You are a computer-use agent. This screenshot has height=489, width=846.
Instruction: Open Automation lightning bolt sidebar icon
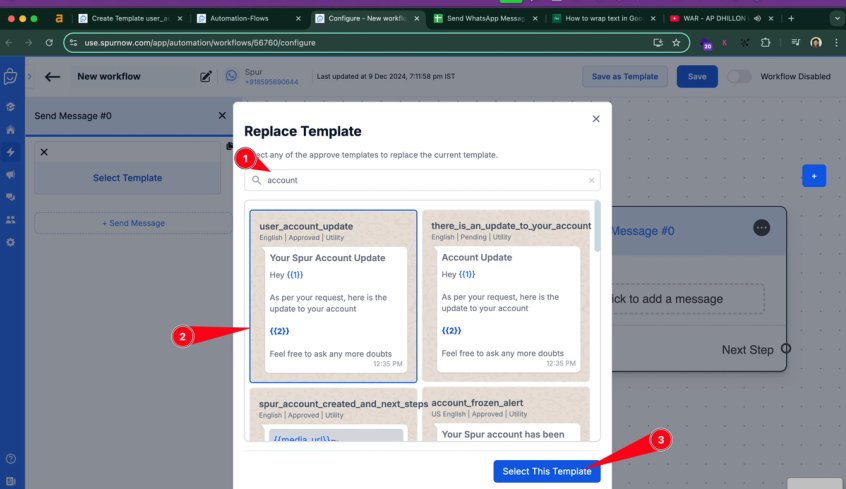pyautogui.click(x=10, y=152)
